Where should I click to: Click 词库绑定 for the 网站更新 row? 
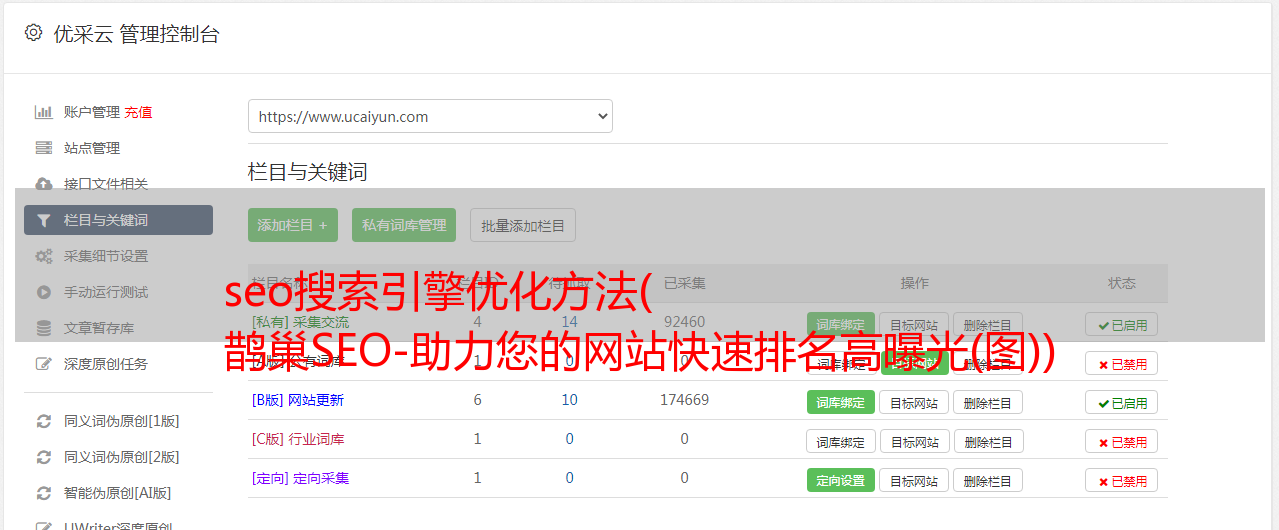pos(841,402)
